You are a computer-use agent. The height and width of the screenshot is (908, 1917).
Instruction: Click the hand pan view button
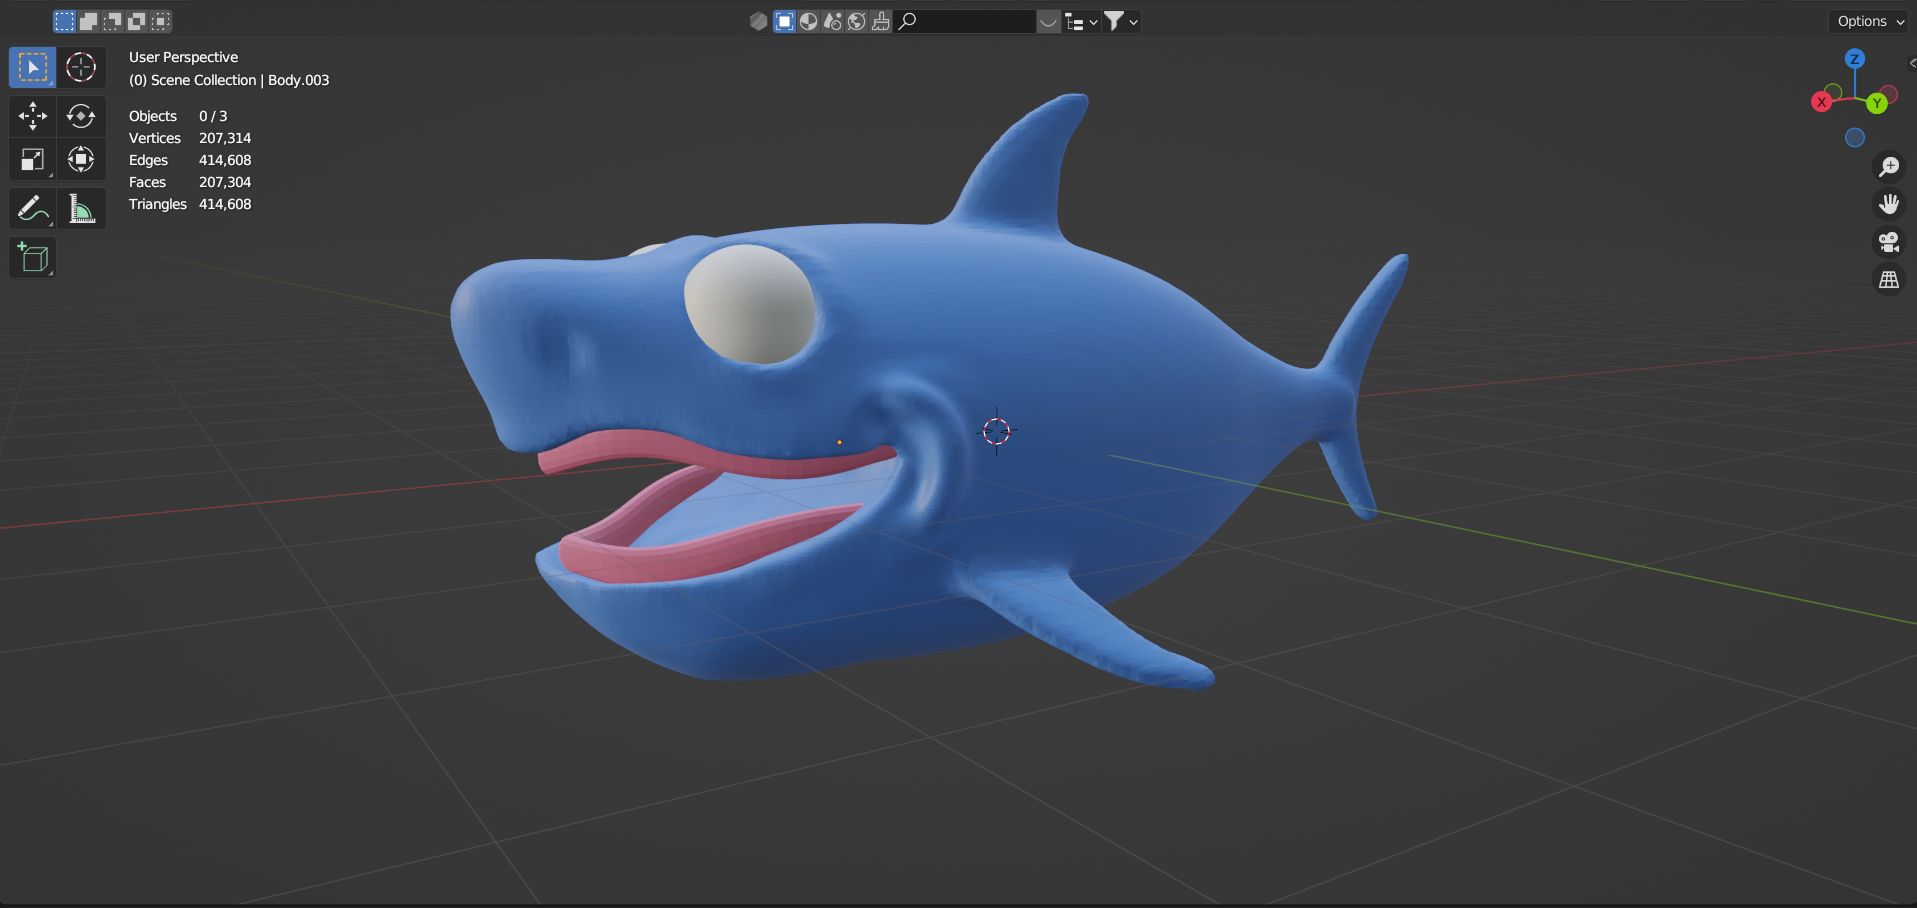coord(1888,205)
